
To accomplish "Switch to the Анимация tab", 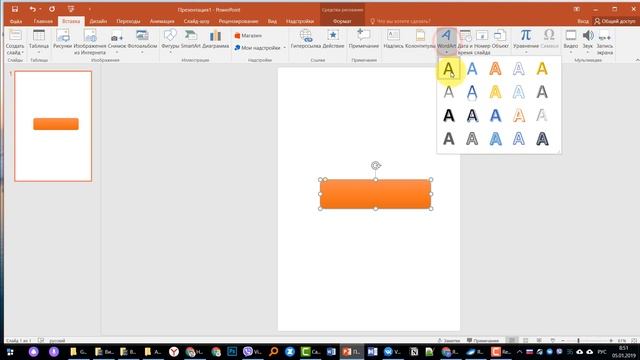I will click(x=162, y=21).
